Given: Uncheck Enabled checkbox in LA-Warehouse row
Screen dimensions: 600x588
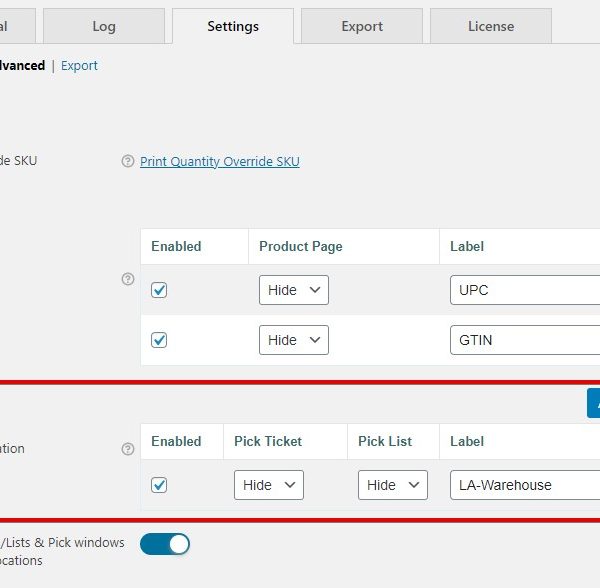Looking at the screenshot, I should pos(159,485).
